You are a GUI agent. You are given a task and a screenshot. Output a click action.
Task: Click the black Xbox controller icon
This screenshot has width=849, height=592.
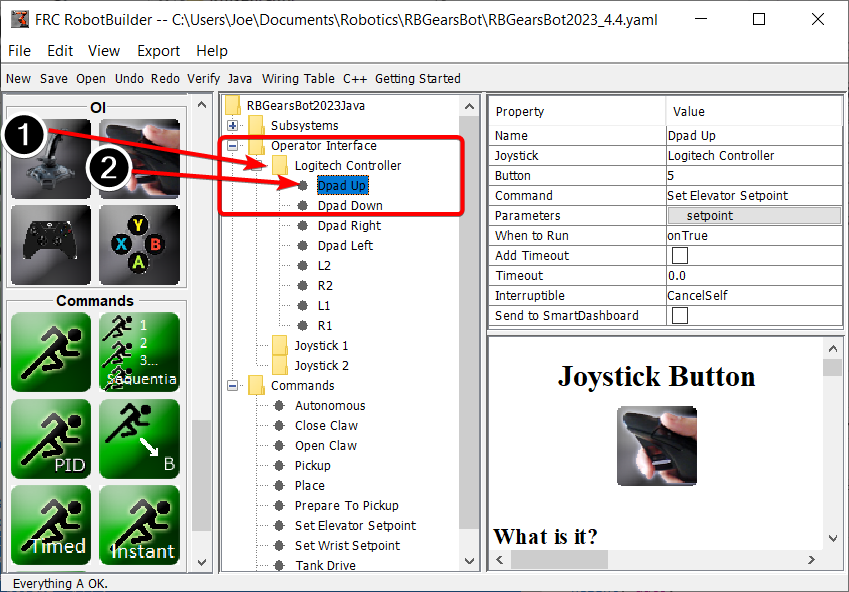click(x=51, y=242)
